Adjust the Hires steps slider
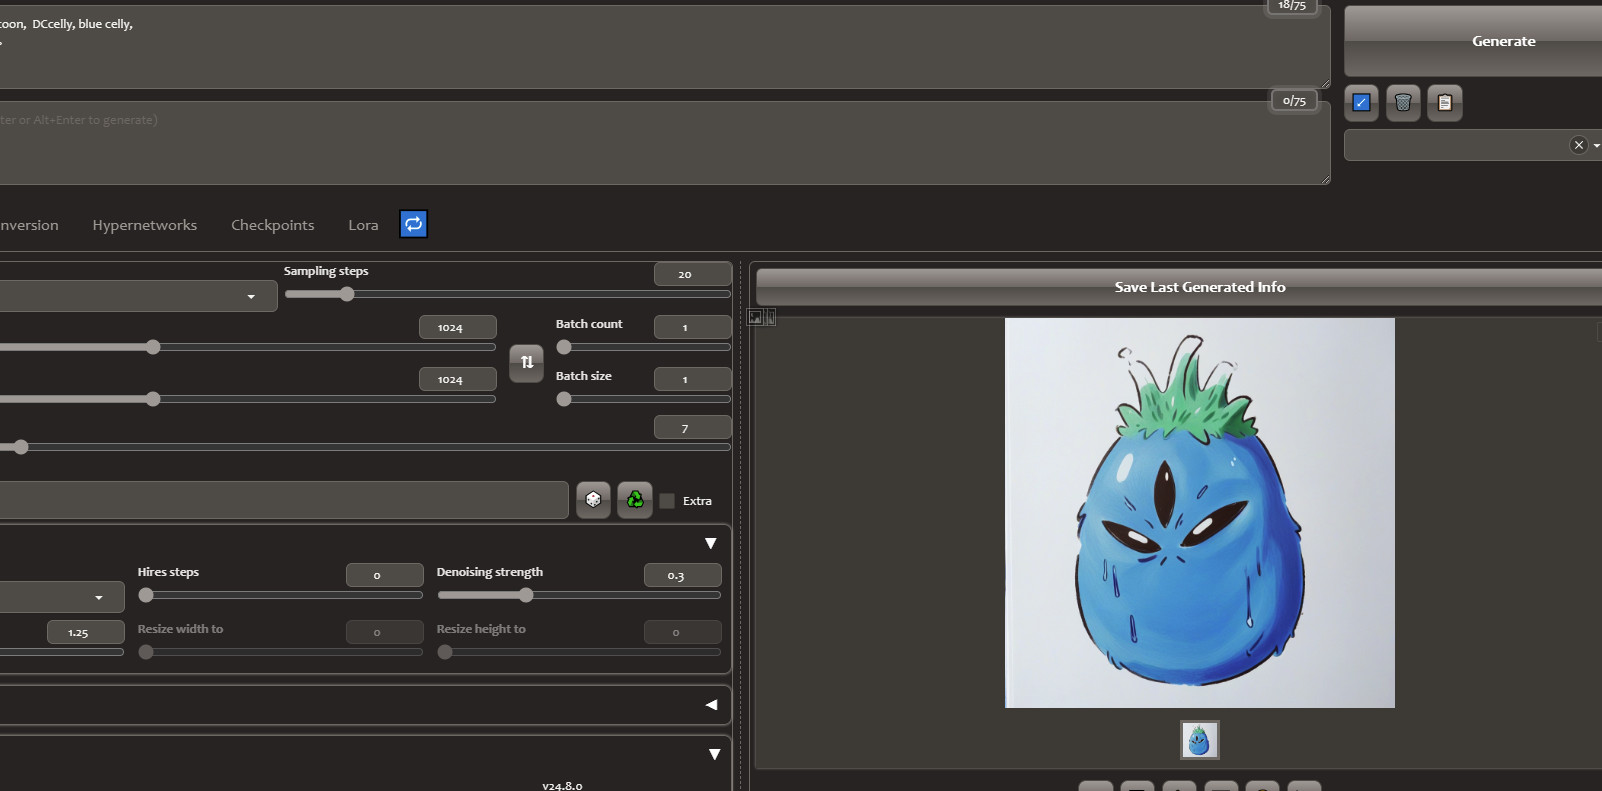The width and height of the screenshot is (1602, 791). pos(280,595)
